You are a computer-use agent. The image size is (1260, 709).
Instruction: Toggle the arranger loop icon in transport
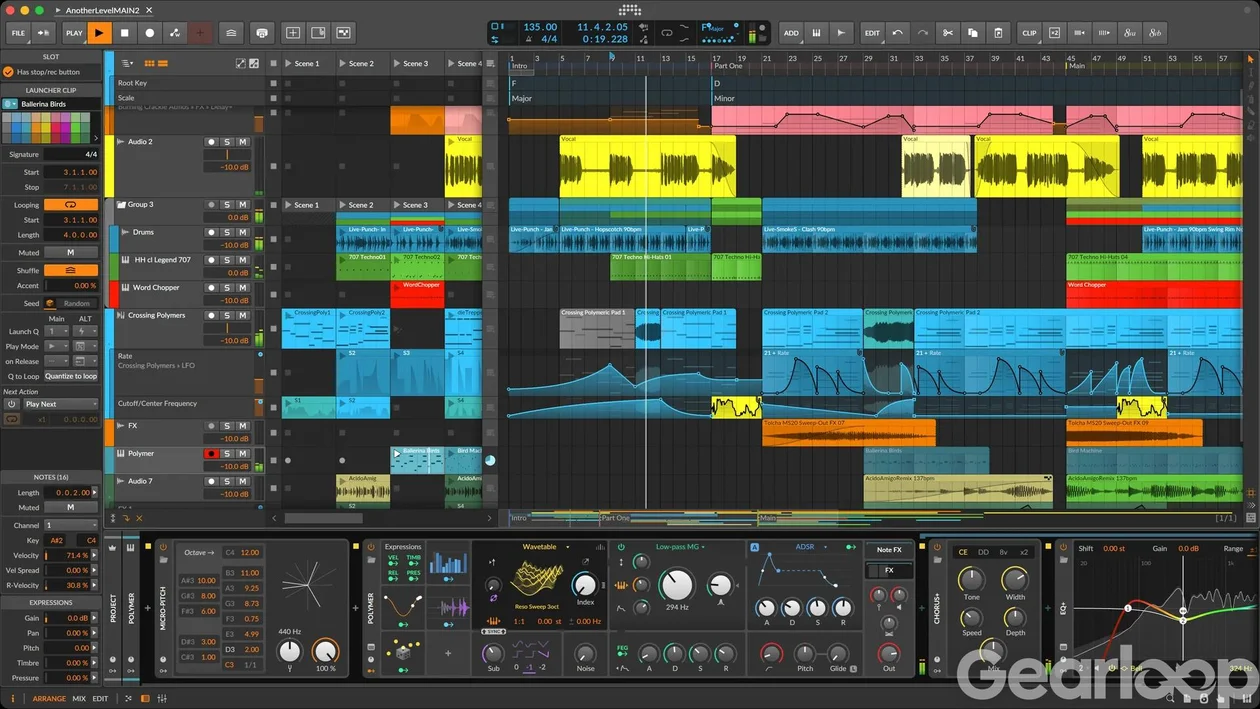(x=667, y=33)
